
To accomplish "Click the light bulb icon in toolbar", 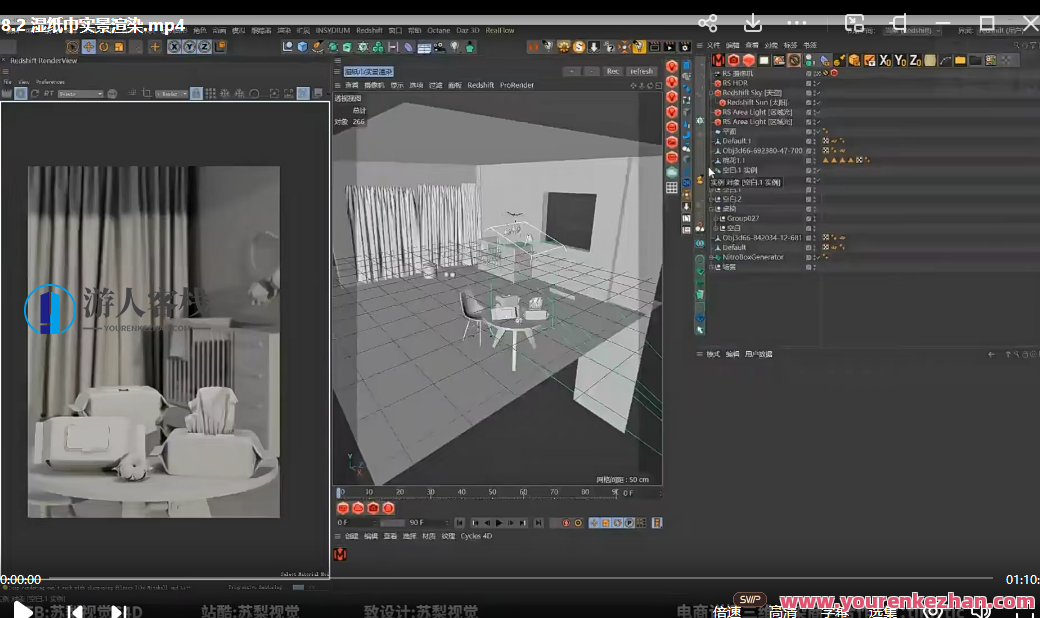I will click(x=454, y=46).
